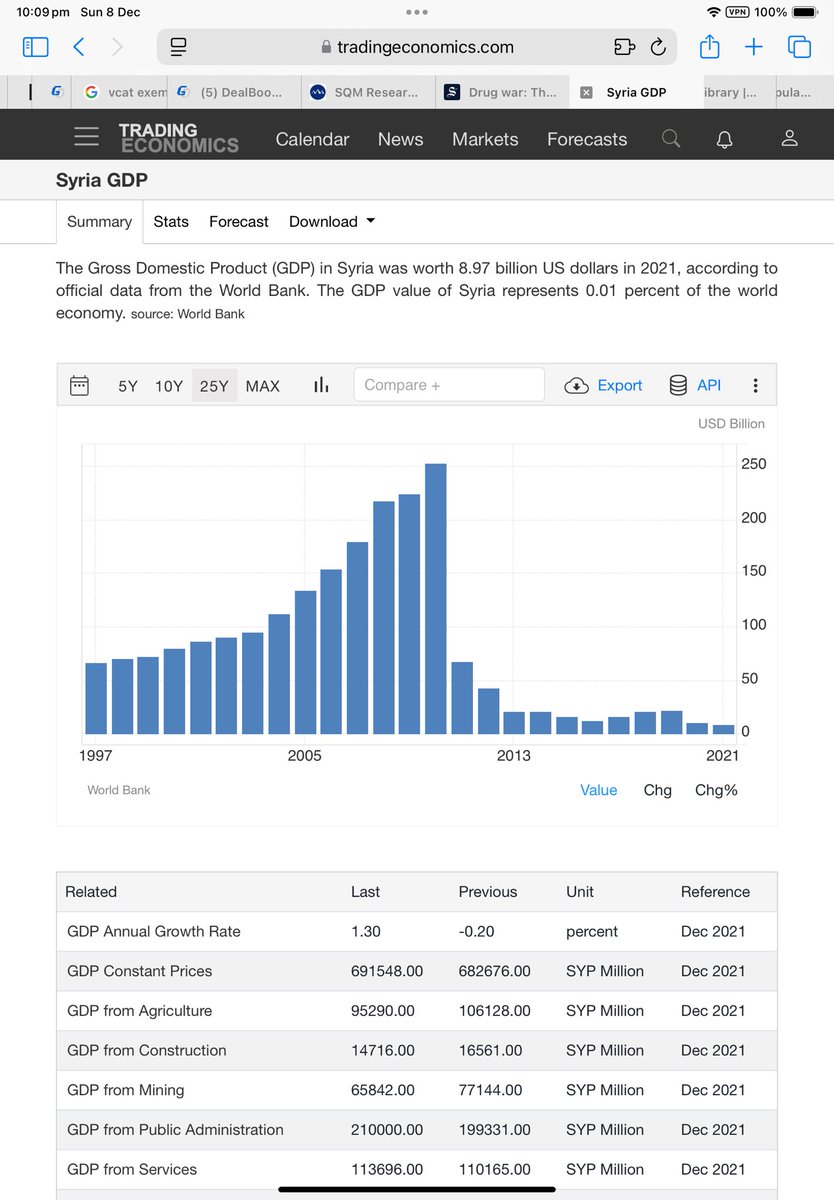
Task: Set chart range to 25Y
Action: (214, 386)
